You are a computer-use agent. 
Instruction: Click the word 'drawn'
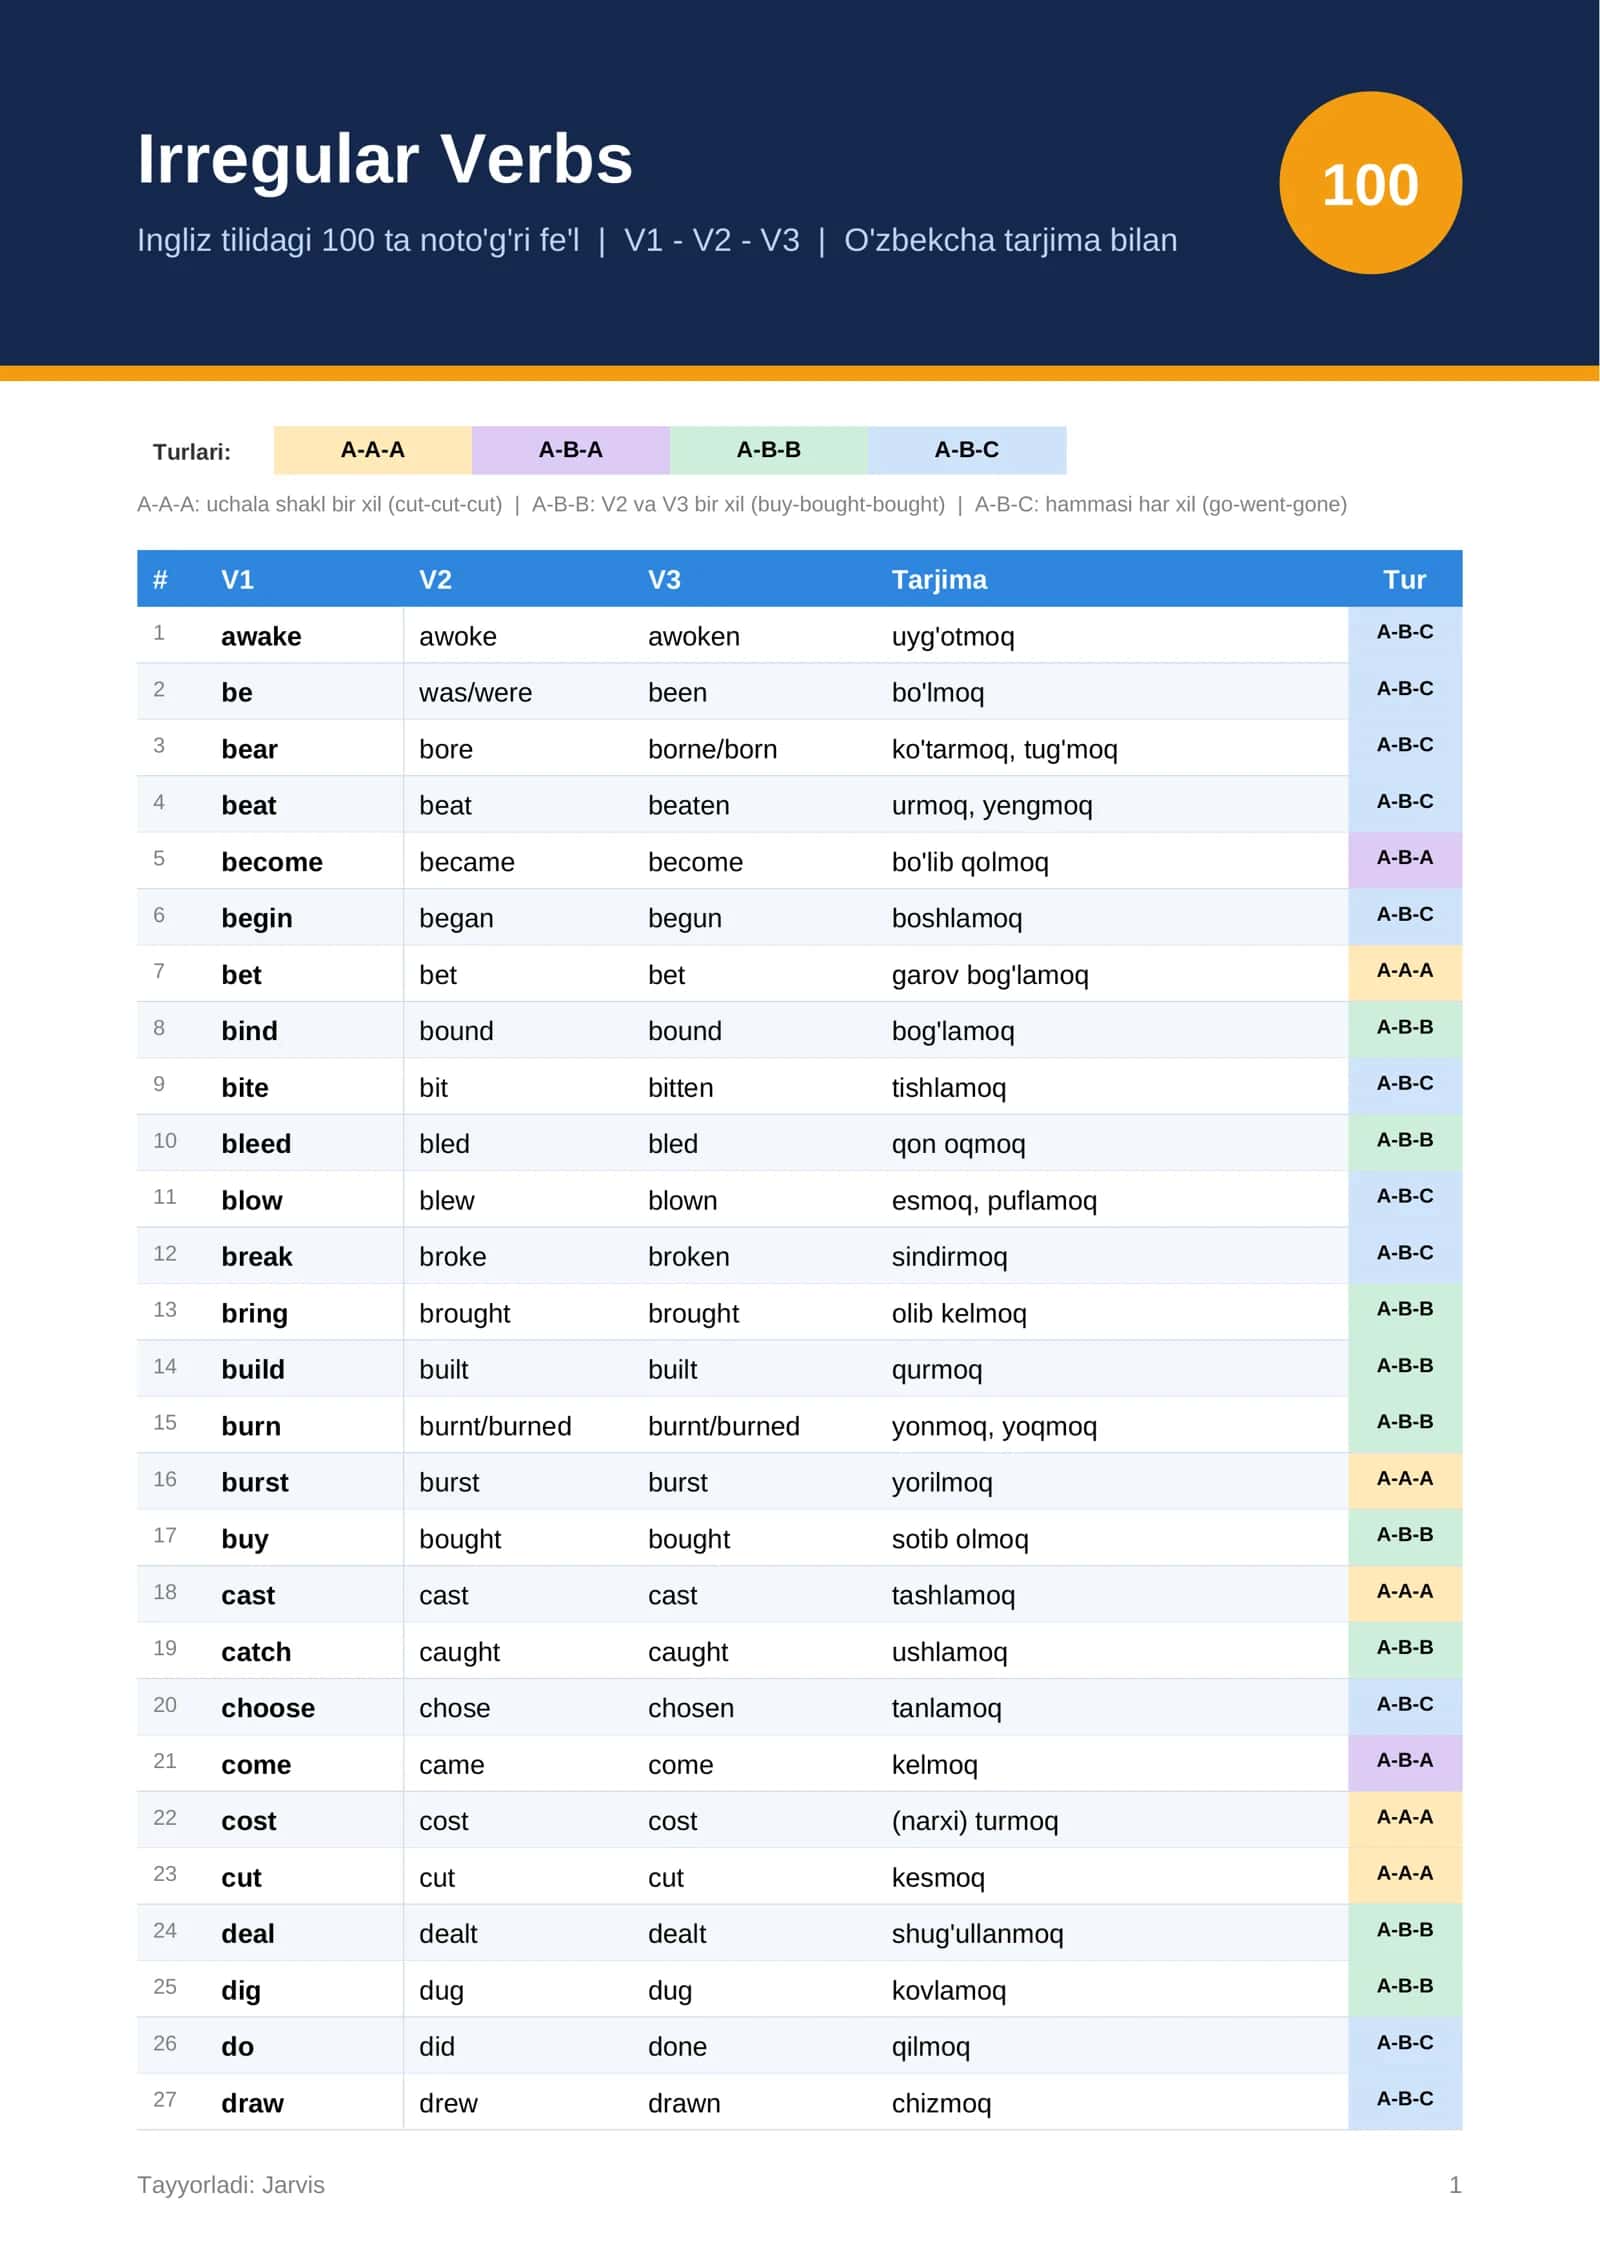[684, 2103]
